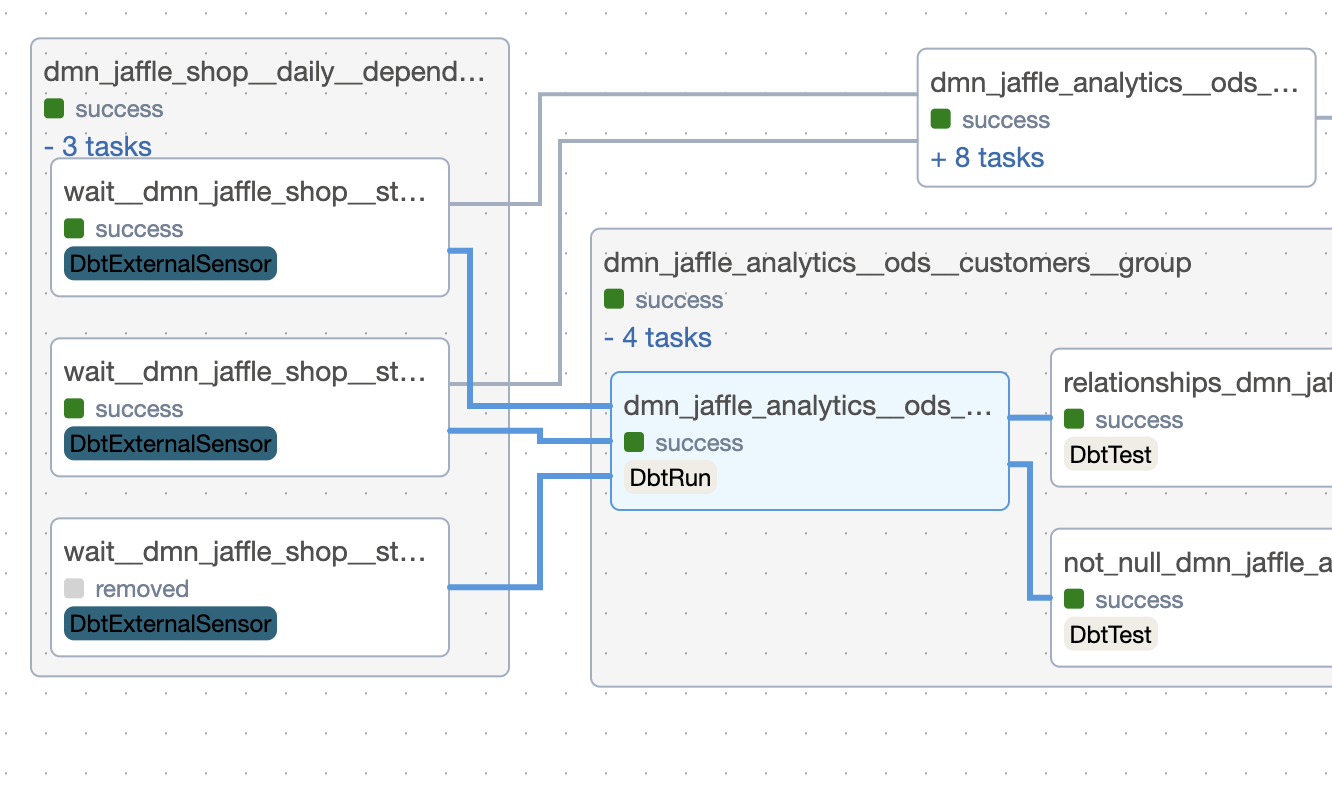Select the dmn_jaffle_shop__daily__depend group title

pyautogui.click(x=264, y=72)
